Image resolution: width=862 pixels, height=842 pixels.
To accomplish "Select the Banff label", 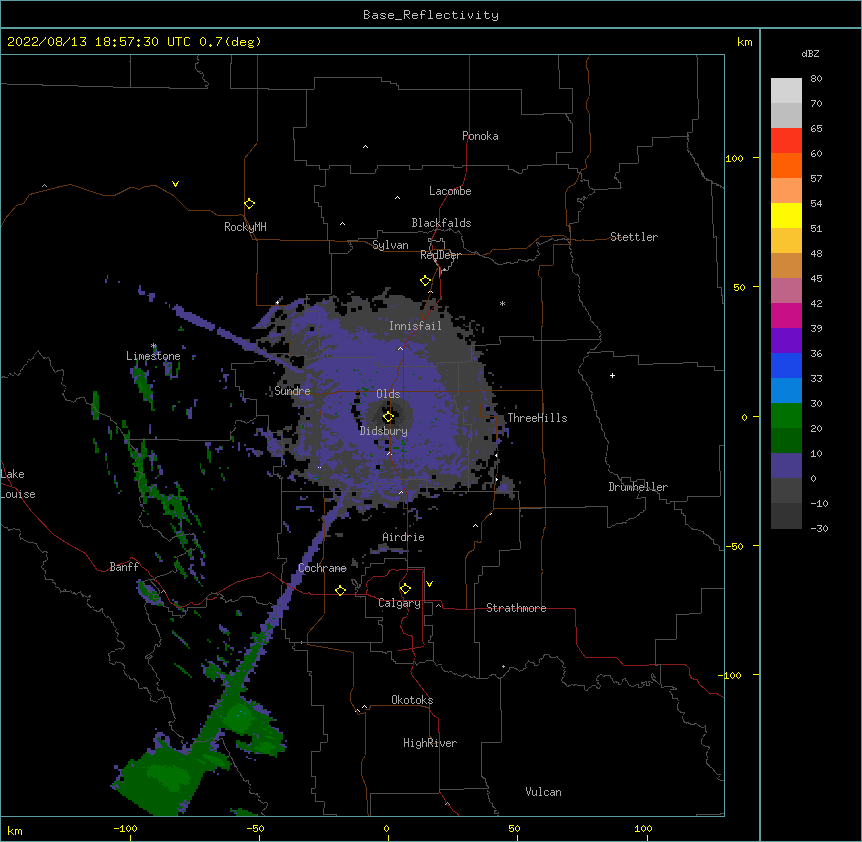I will pyautogui.click(x=124, y=567).
